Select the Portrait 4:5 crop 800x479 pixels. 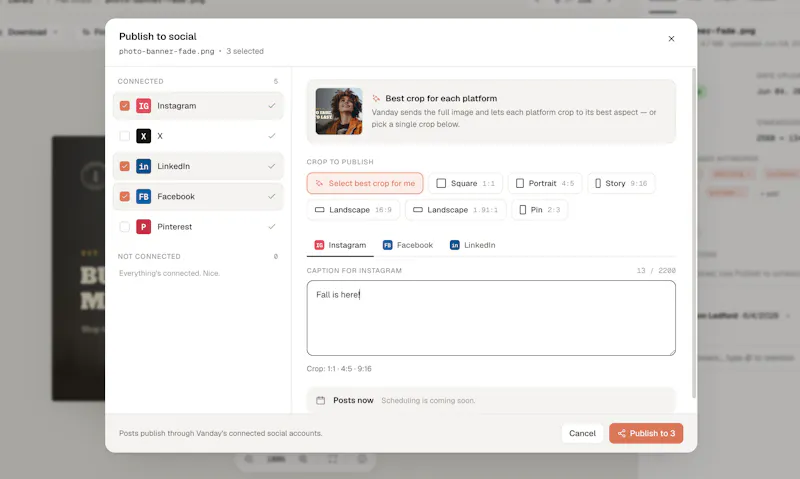(545, 183)
